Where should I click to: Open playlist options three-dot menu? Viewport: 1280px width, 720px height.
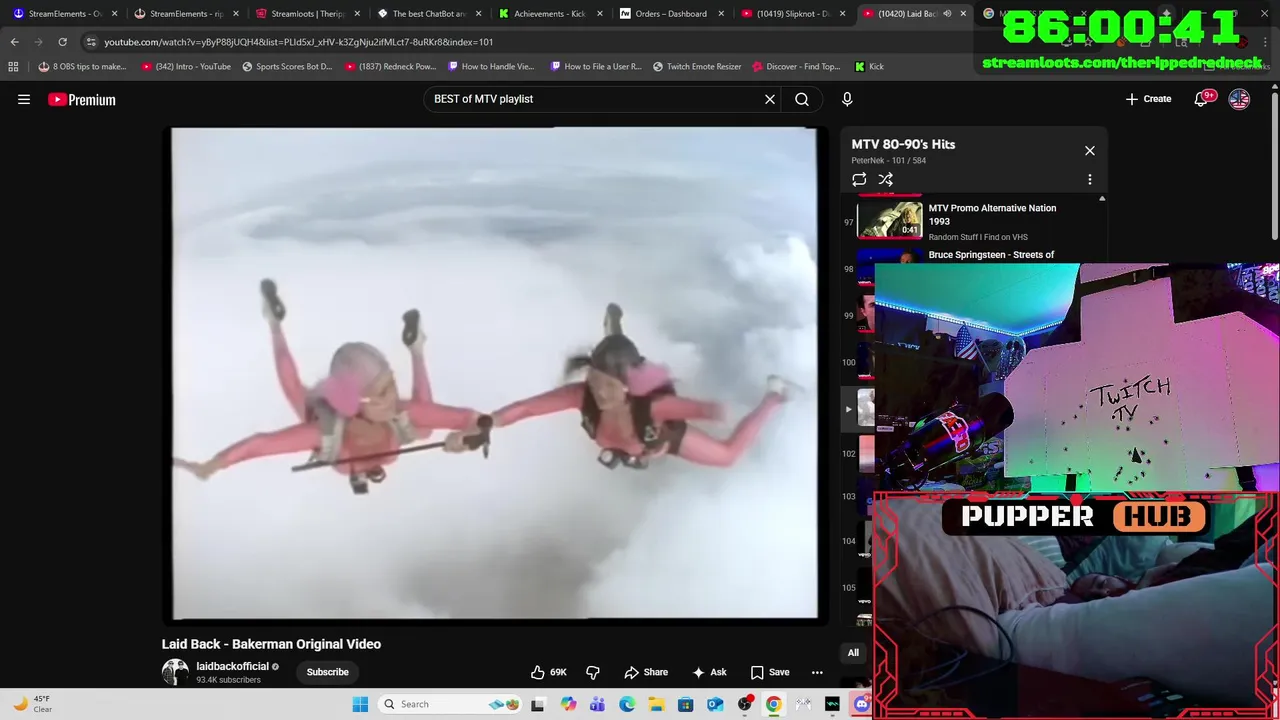(x=1090, y=180)
